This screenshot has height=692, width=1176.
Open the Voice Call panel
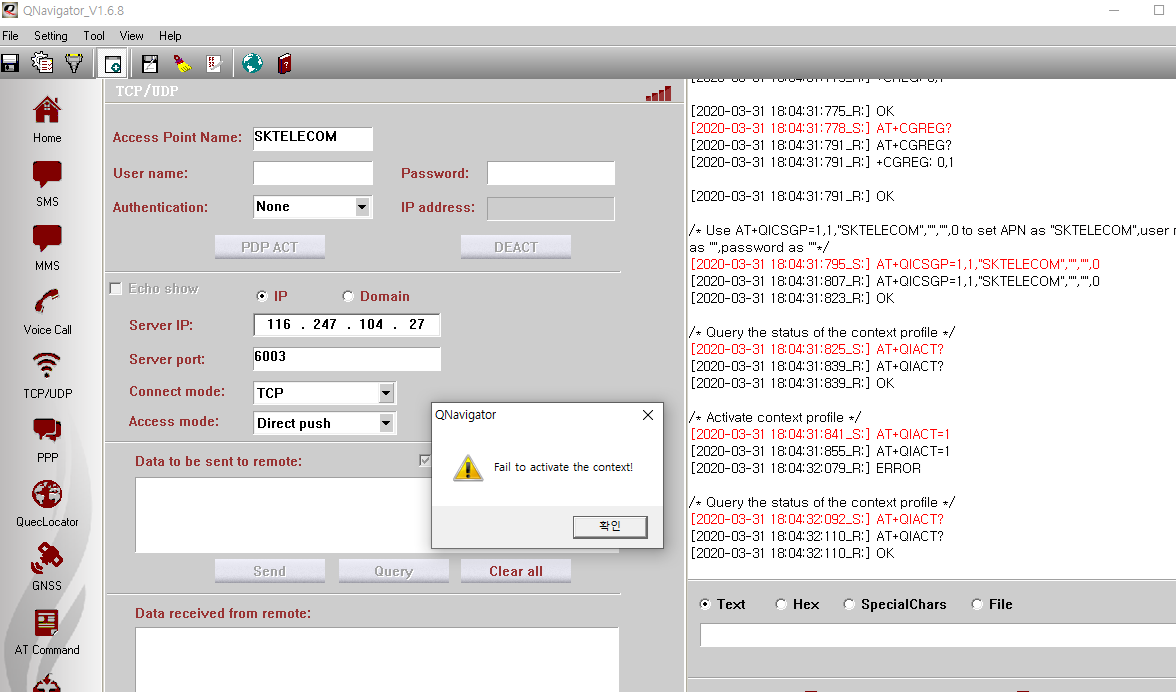46,309
